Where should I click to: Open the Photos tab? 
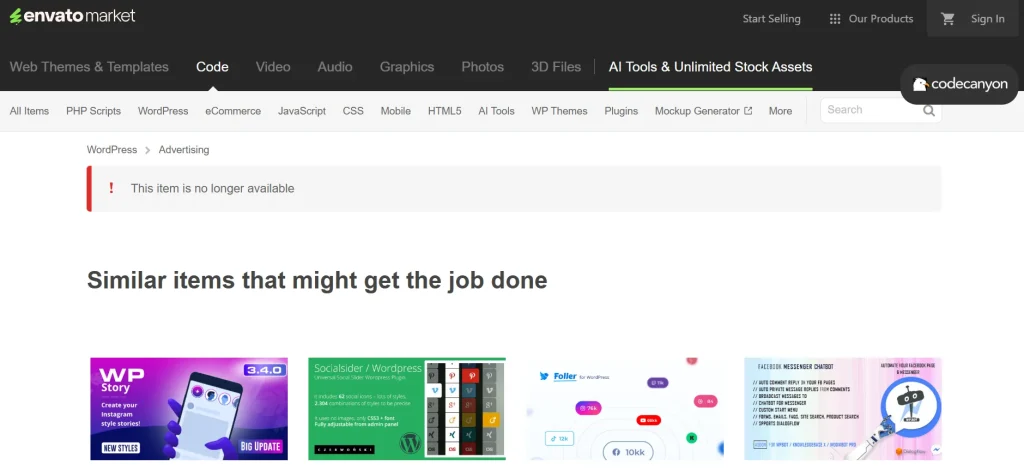483,67
